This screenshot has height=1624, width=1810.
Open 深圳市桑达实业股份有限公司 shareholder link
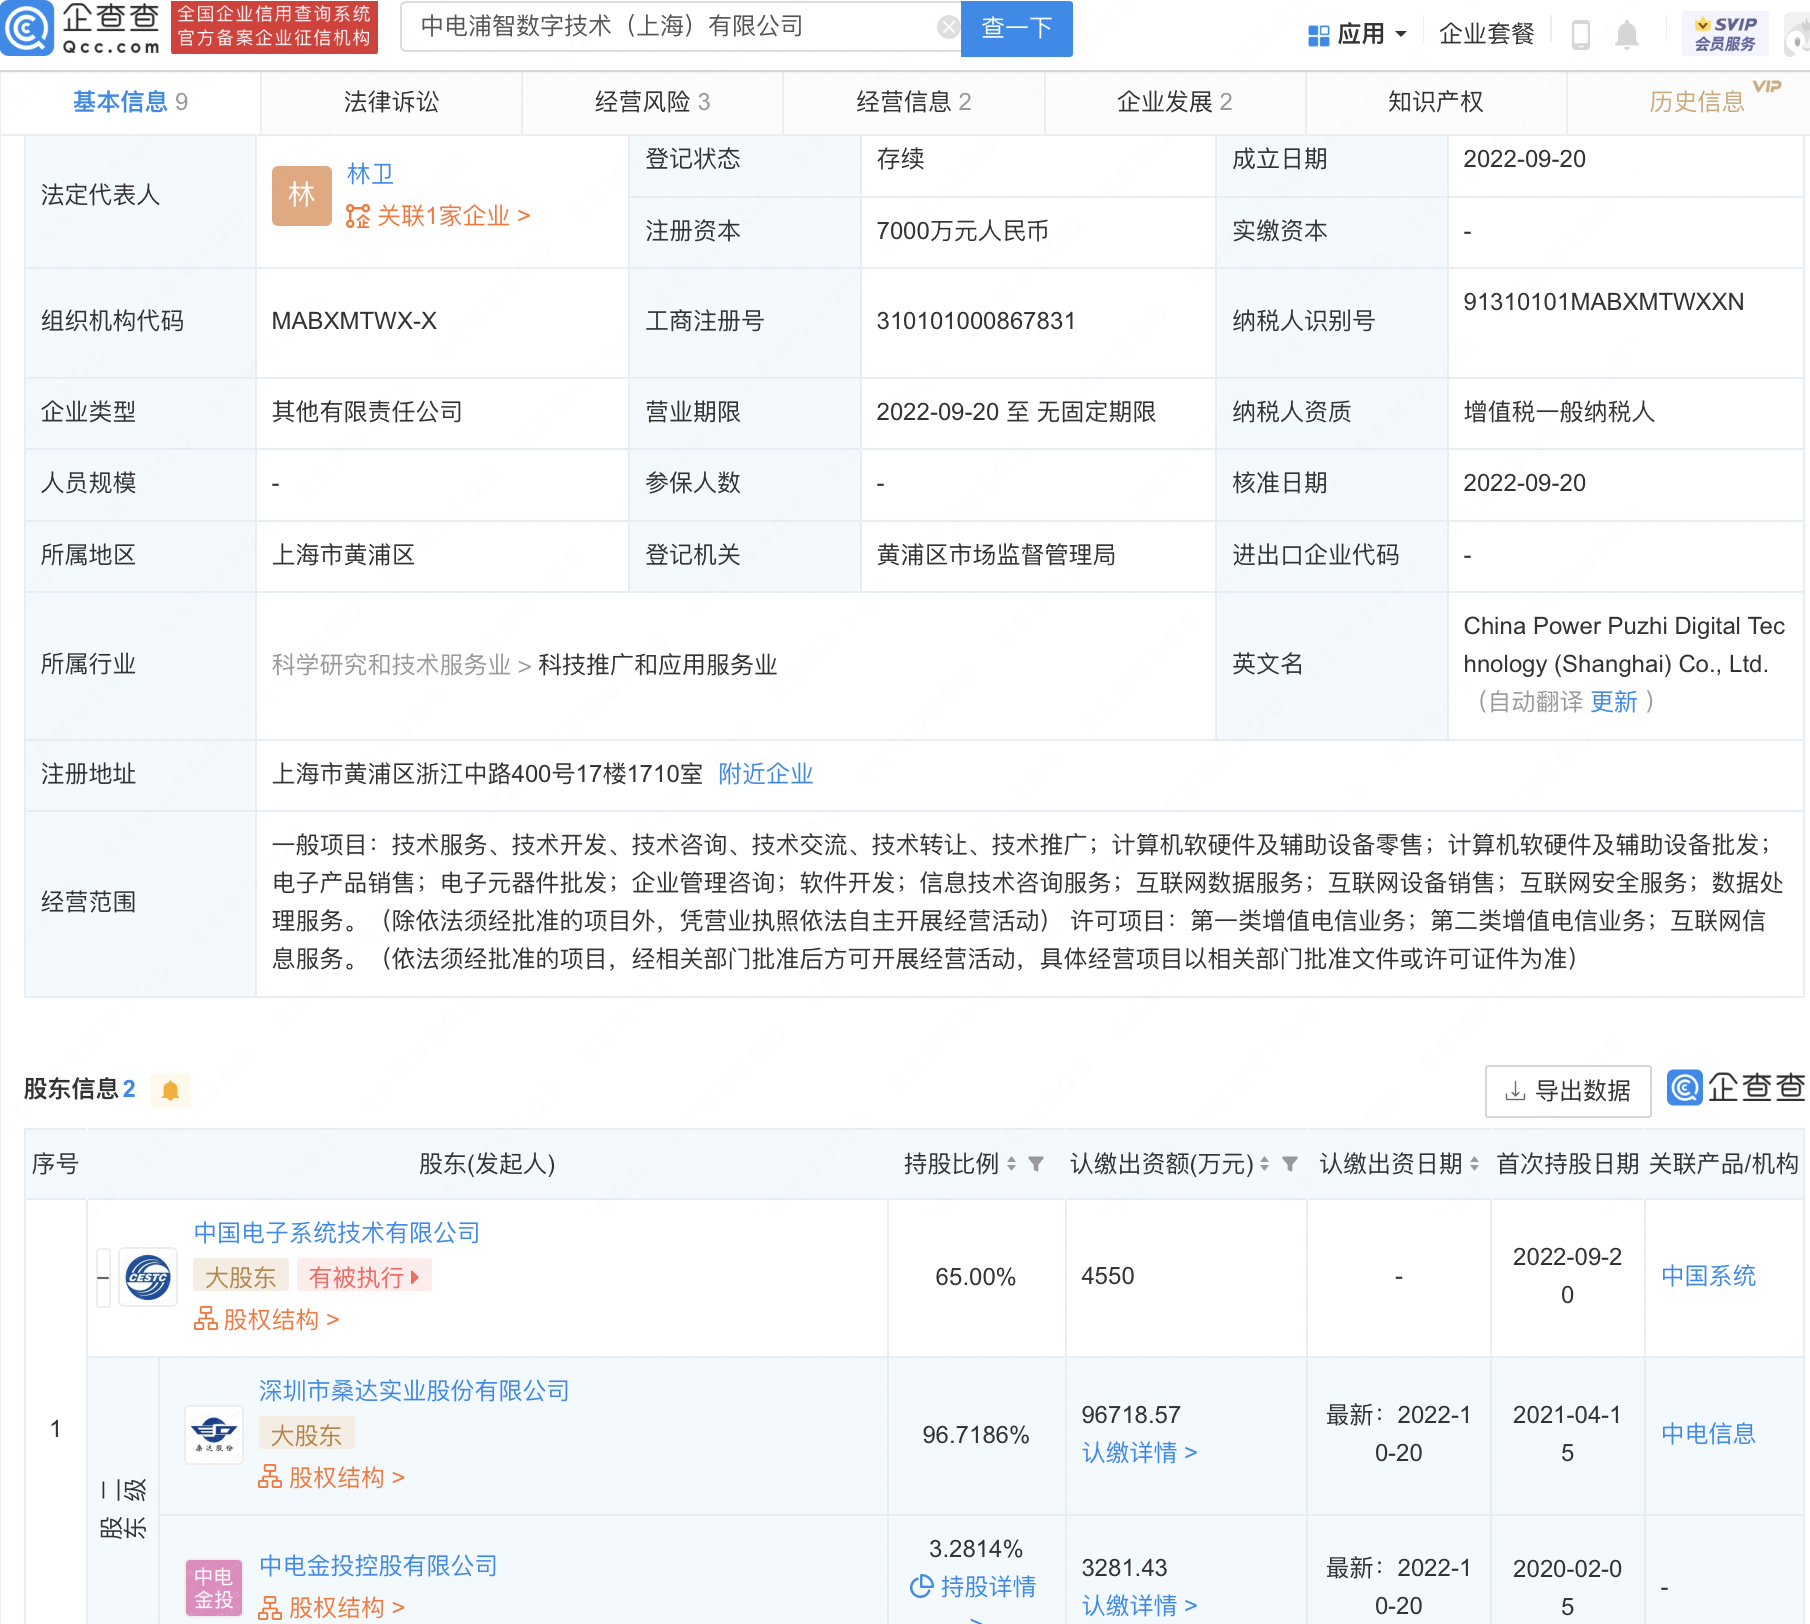414,1391
